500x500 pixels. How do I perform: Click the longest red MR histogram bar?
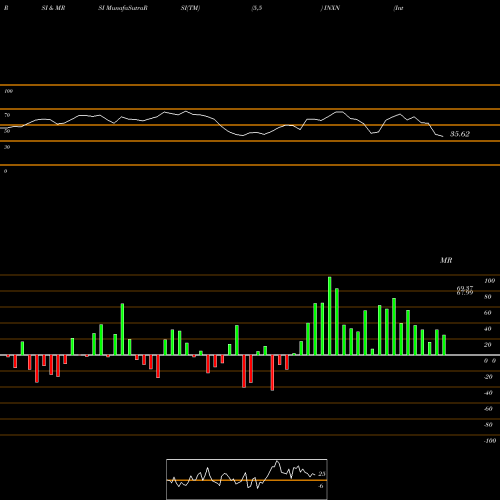point(272,373)
